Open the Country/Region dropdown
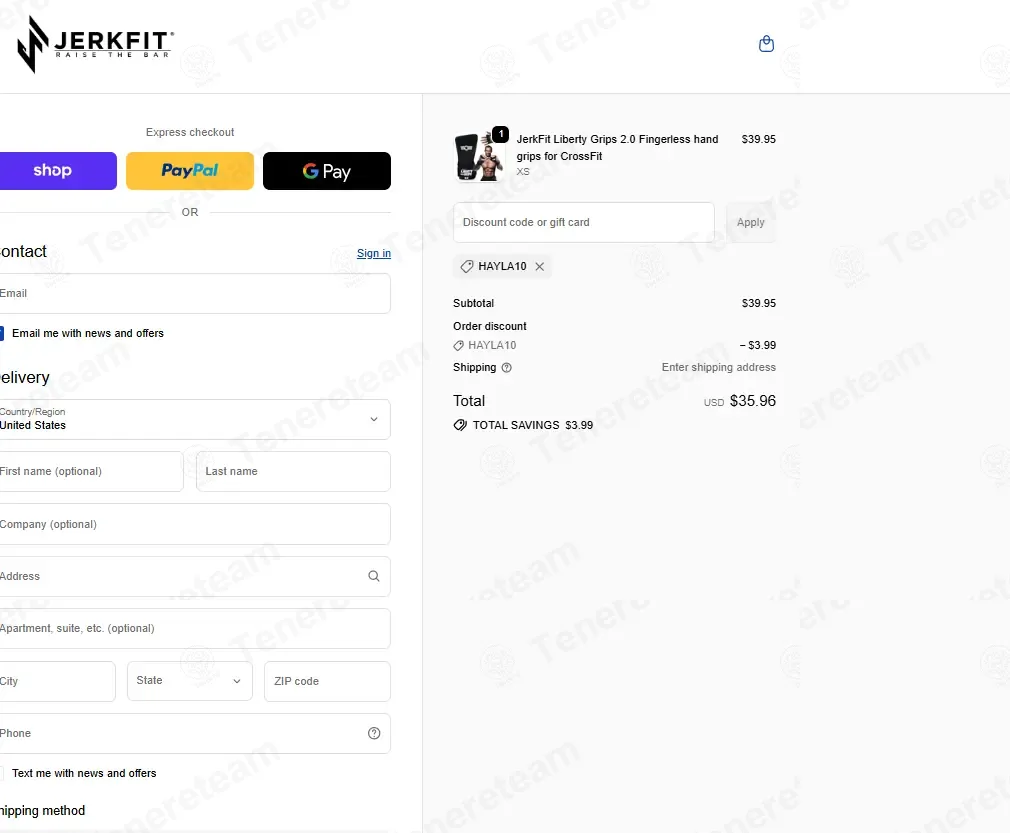1010x833 pixels. coord(195,419)
